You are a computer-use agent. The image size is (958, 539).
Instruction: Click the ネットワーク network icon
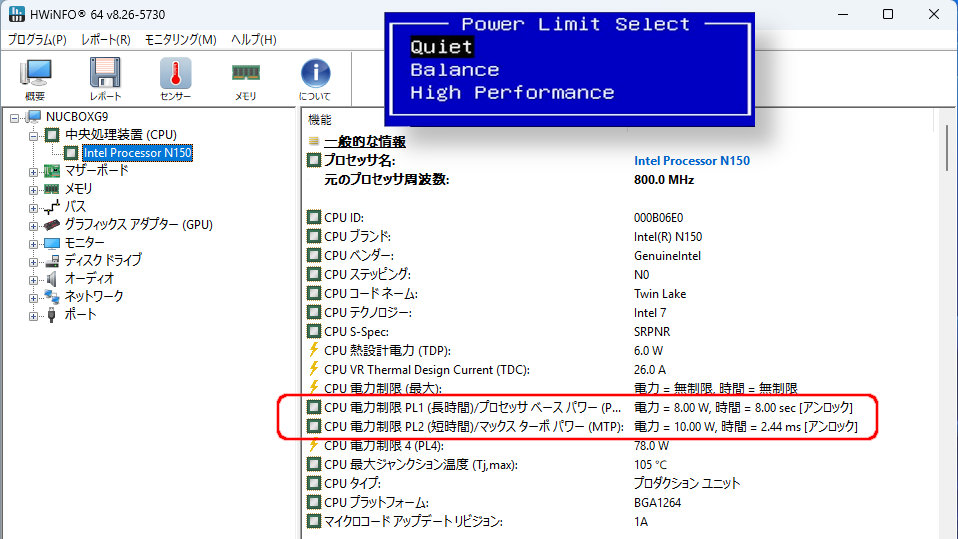coord(52,296)
